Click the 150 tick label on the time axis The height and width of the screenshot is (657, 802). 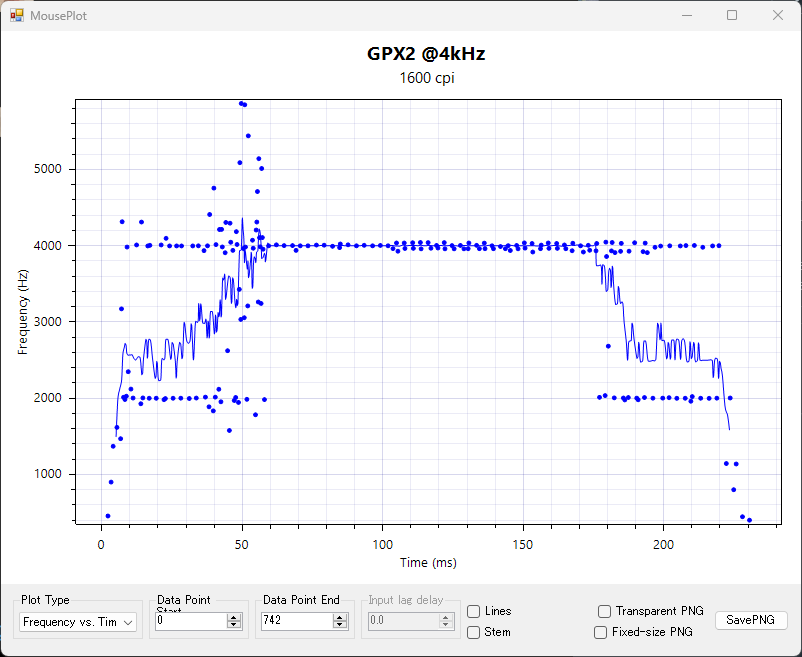(523, 545)
